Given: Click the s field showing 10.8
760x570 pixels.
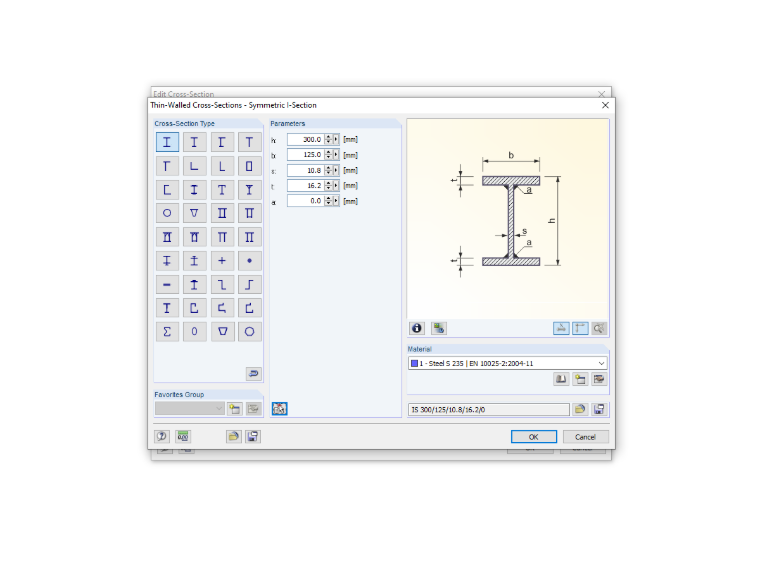Looking at the screenshot, I should tap(306, 170).
